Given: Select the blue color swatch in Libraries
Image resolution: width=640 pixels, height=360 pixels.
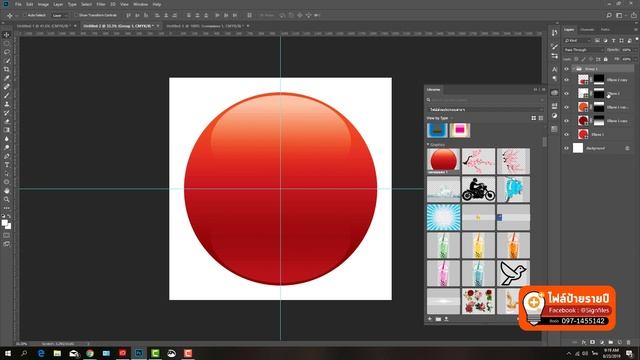Looking at the screenshot, I should tap(437, 130).
